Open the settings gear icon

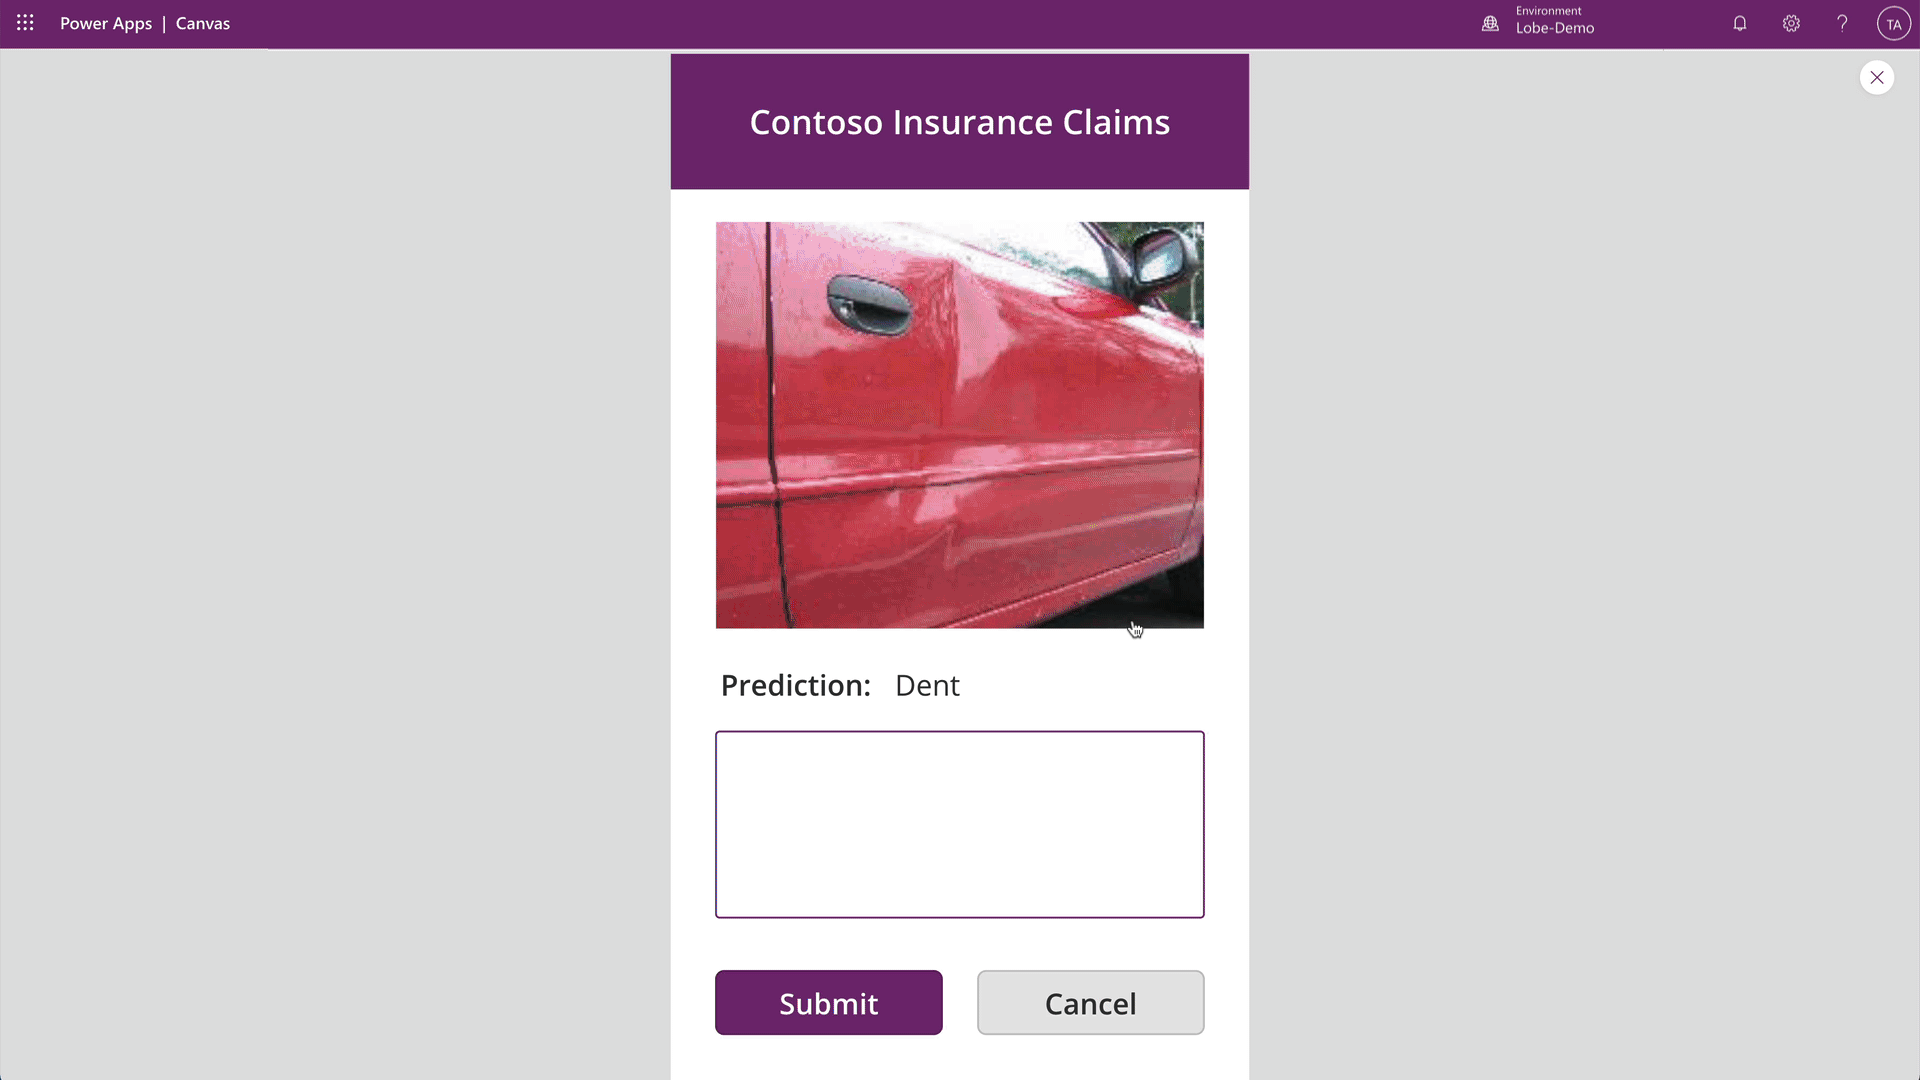click(1791, 24)
